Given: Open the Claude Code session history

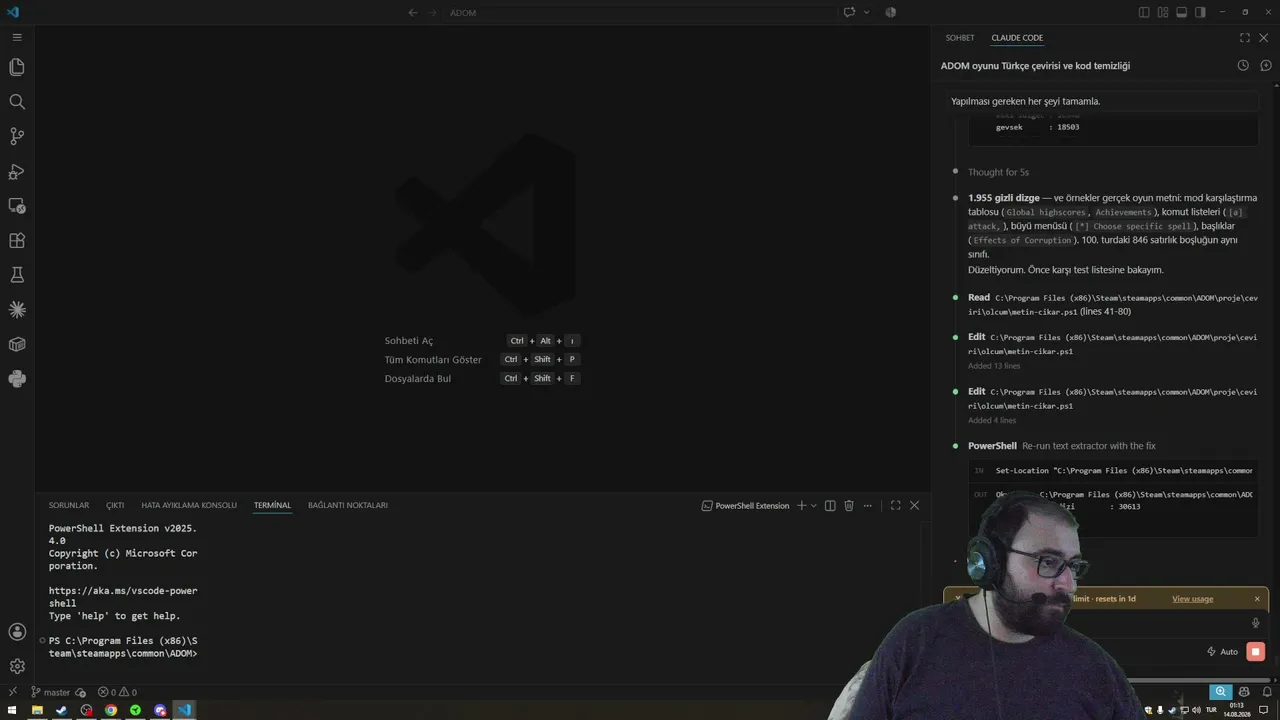Looking at the screenshot, I should point(1243,66).
